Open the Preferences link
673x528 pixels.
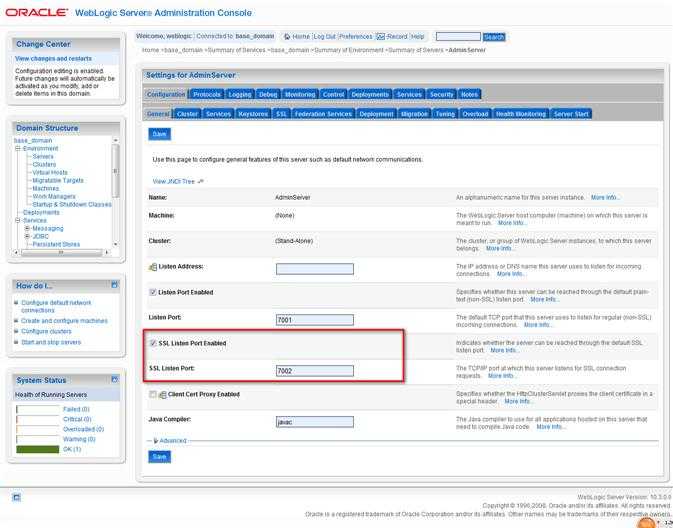pos(356,37)
